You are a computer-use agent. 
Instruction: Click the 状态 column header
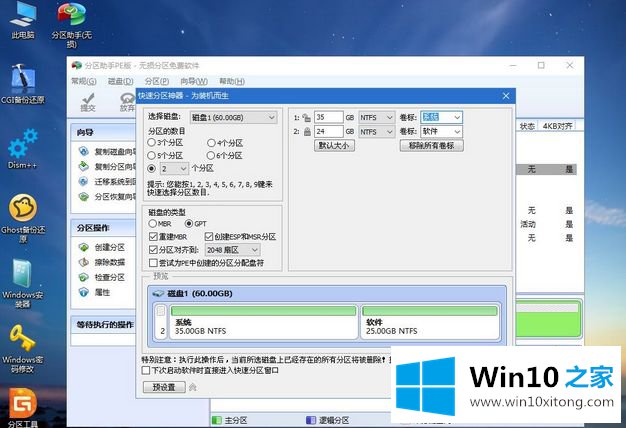click(527, 126)
